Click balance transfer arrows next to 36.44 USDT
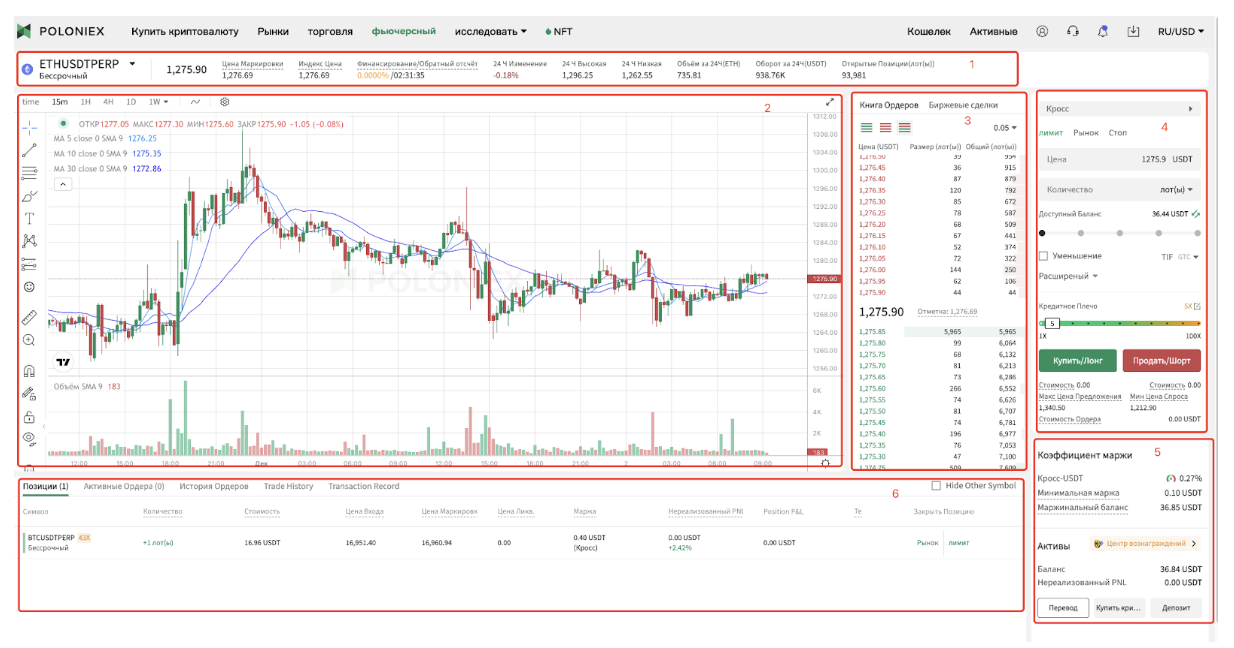 pos(1197,214)
